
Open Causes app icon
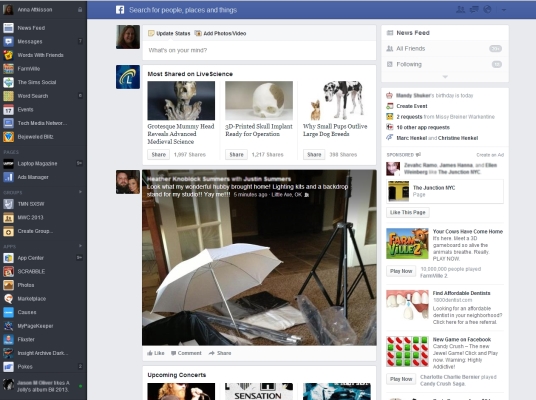pos(8,312)
